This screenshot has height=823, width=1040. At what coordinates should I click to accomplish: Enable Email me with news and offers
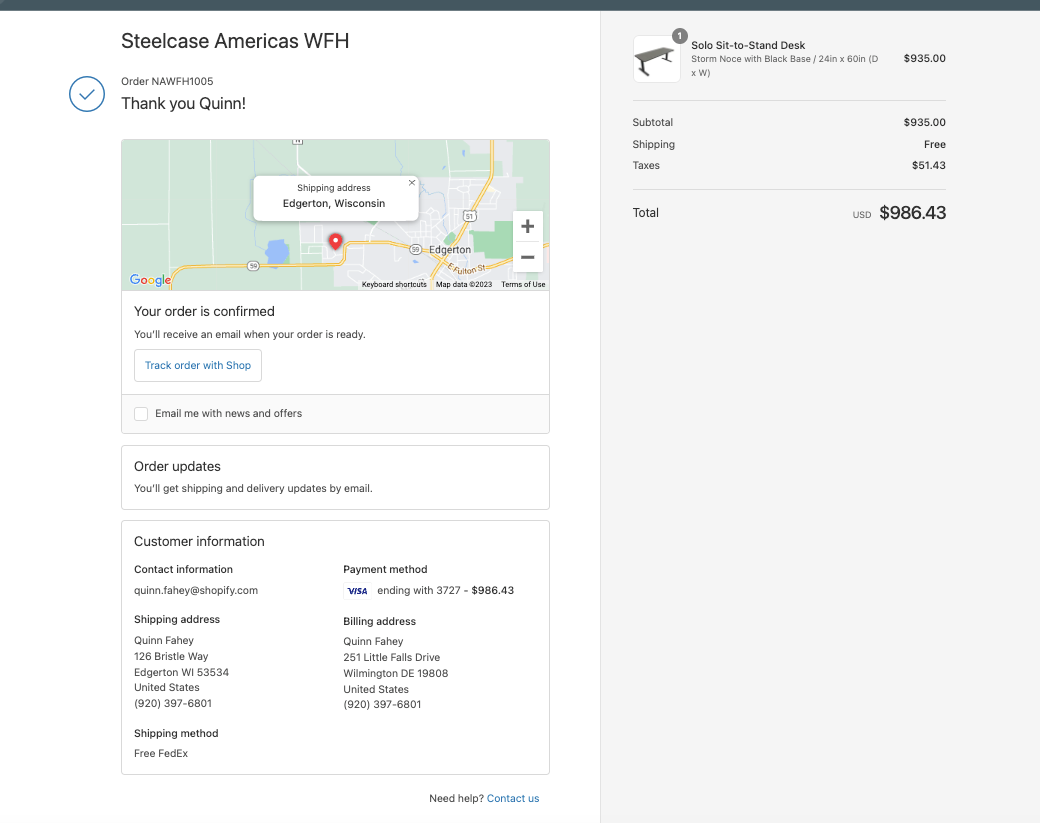point(141,414)
